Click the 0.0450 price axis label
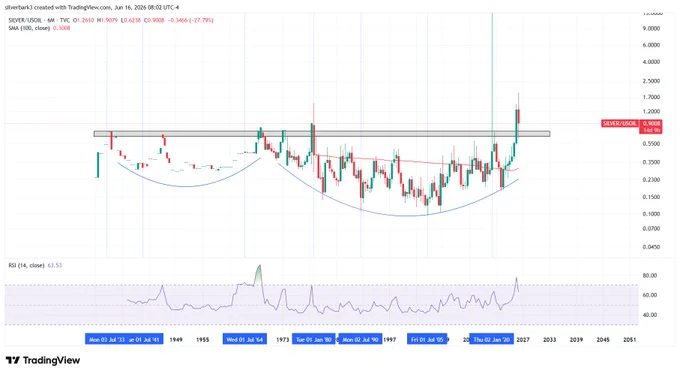The image size is (680, 374). (x=651, y=247)
